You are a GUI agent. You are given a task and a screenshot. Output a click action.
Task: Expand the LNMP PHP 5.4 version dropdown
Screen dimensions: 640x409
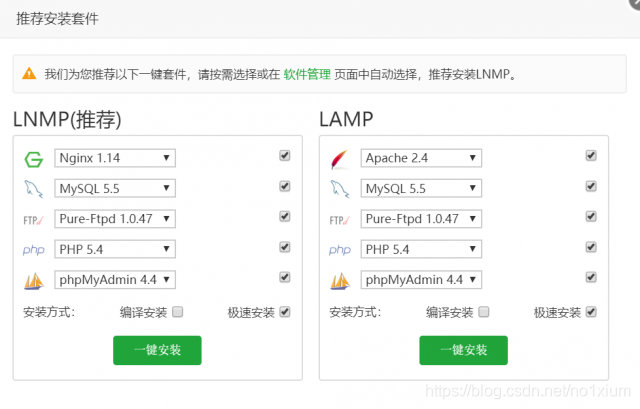pos(115,249)
